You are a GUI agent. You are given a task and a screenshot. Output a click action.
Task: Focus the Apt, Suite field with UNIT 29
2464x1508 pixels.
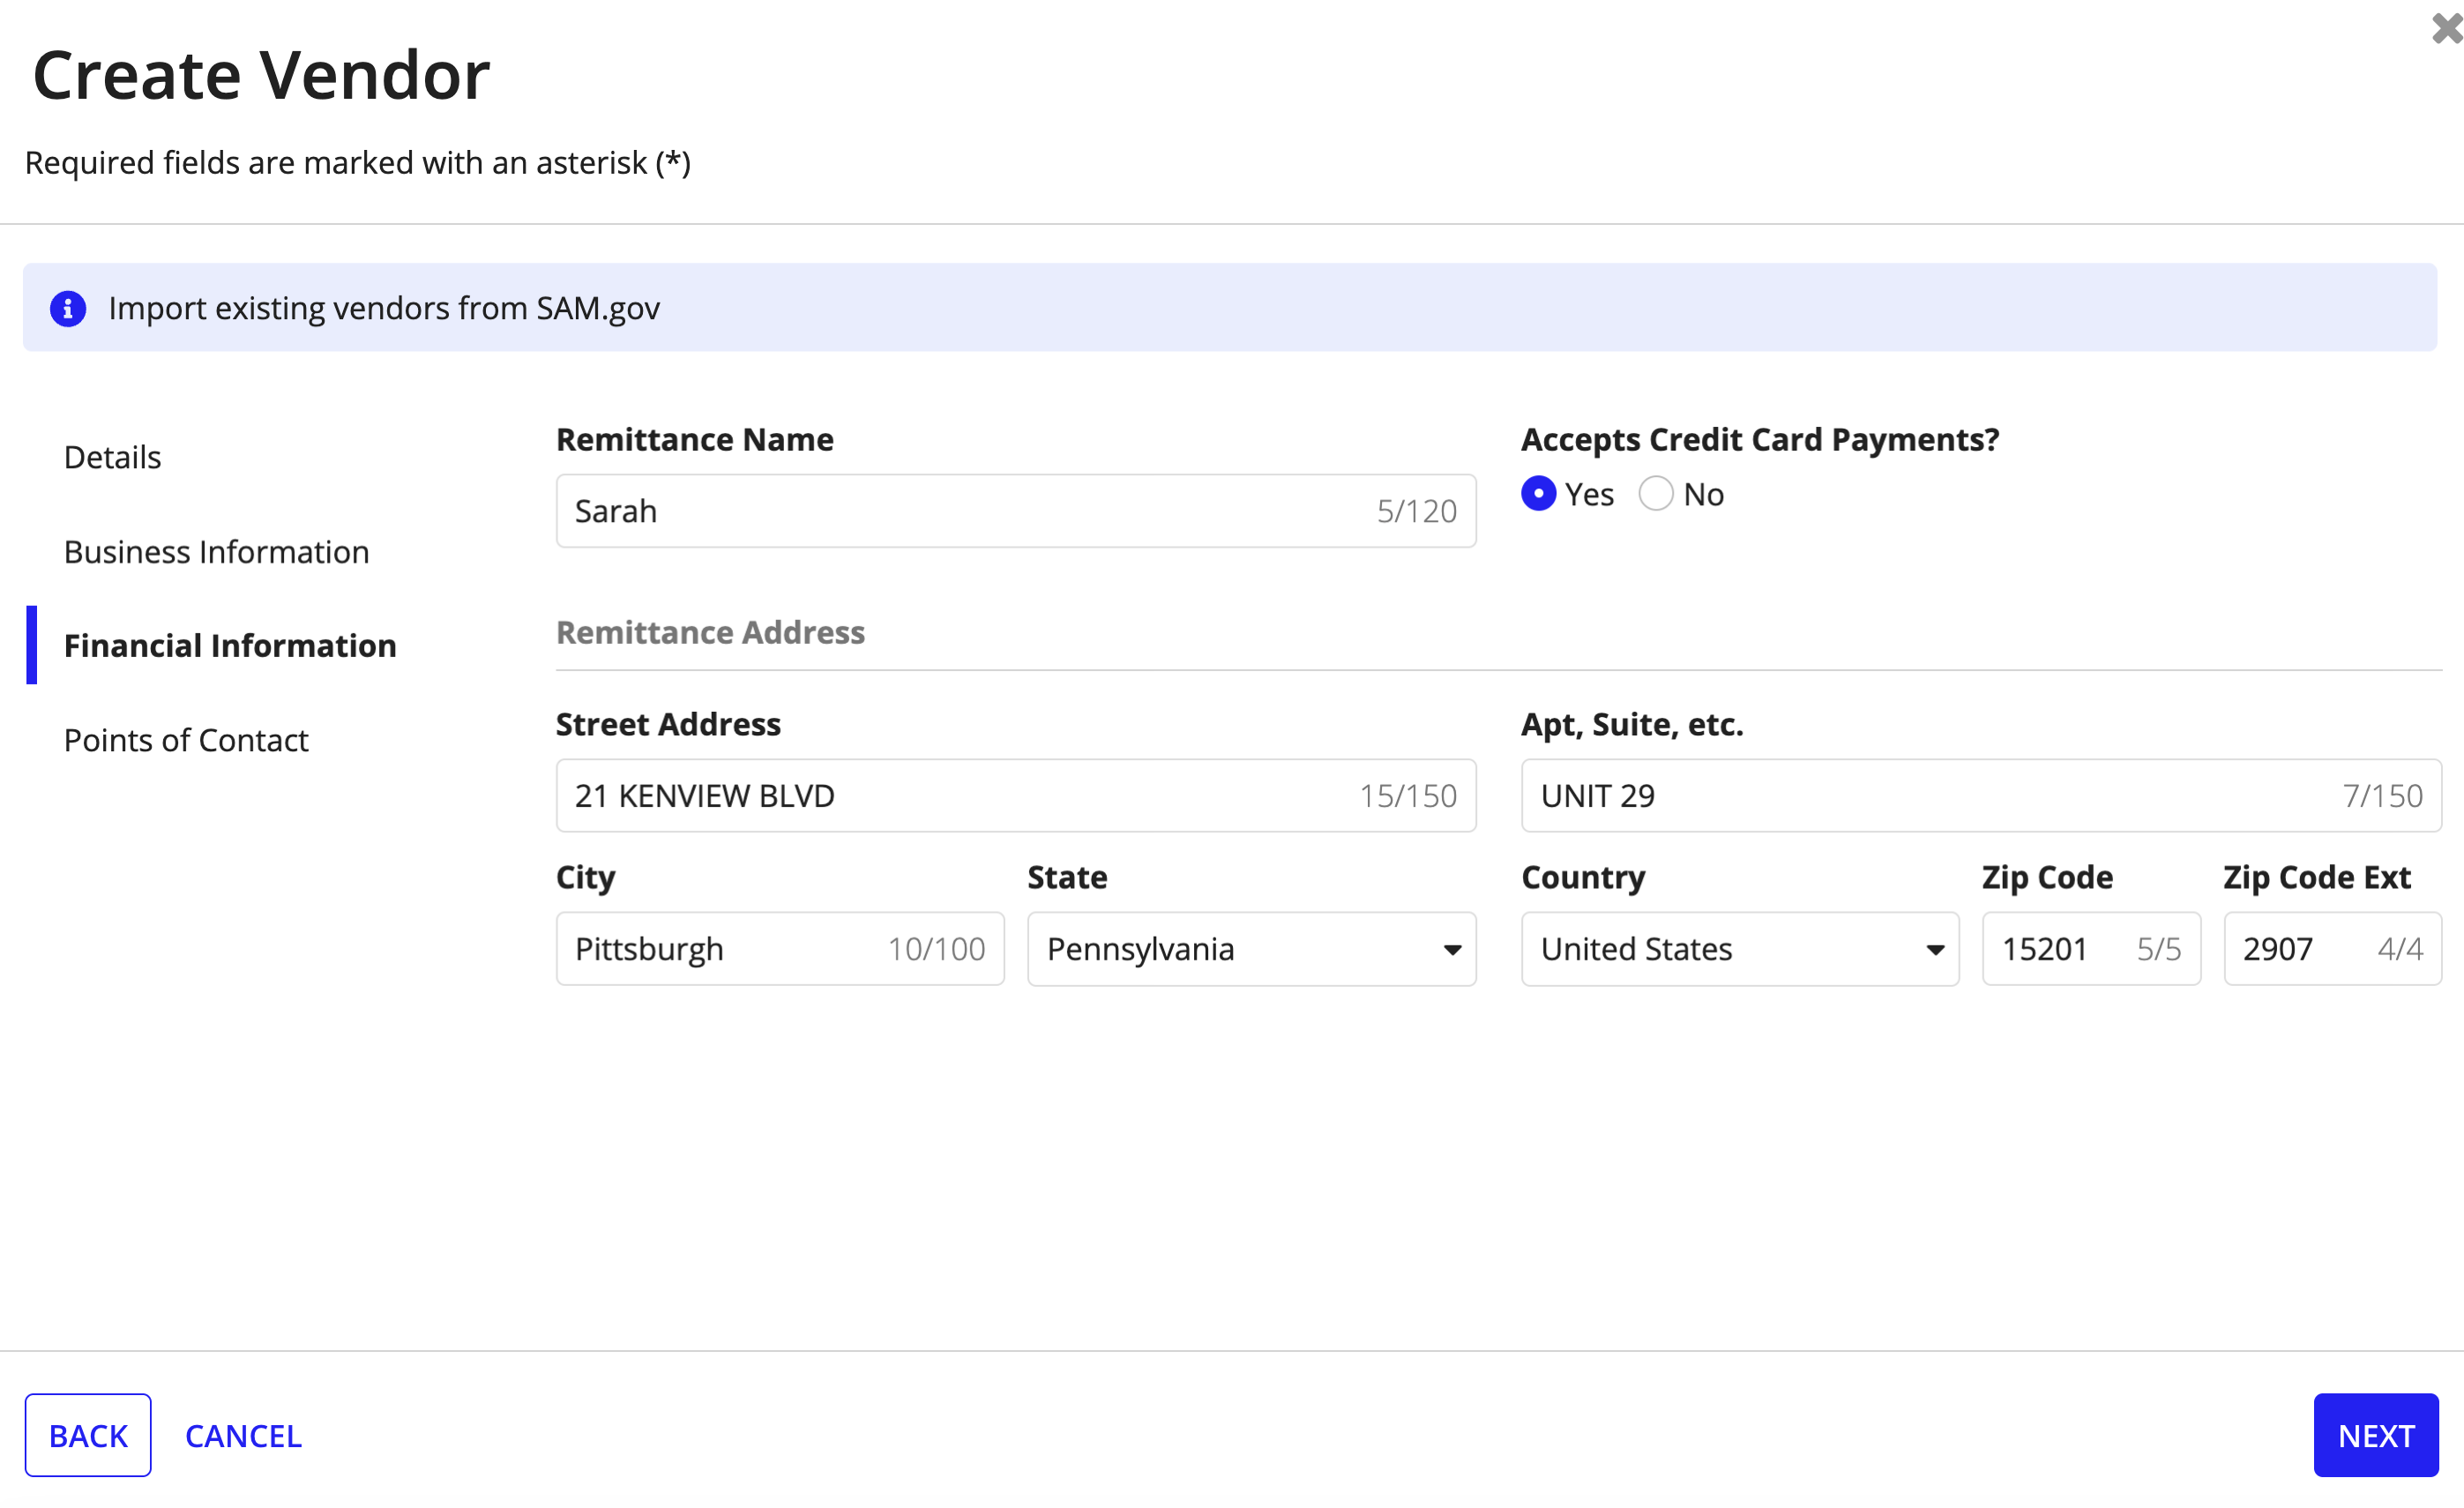1981,796
